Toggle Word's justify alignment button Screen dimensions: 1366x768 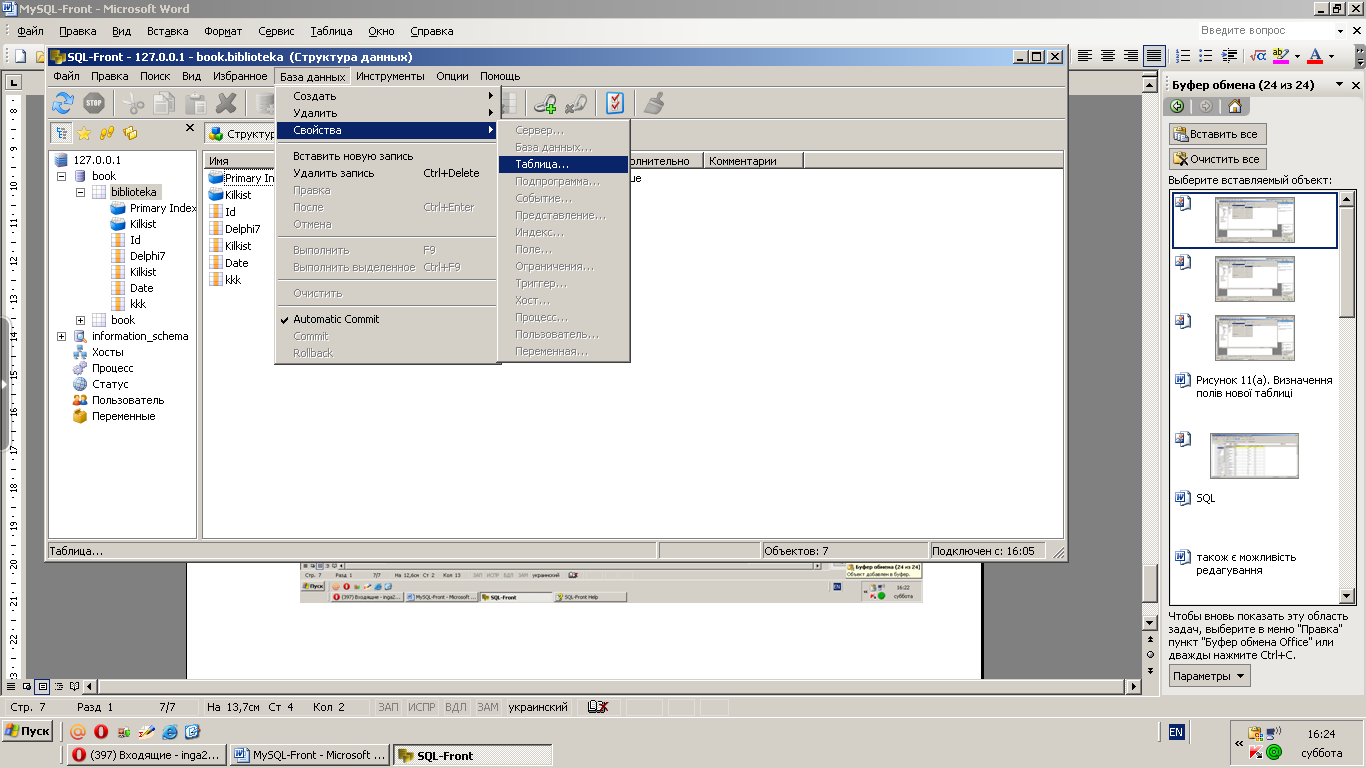pyautogui.click(x=1154, y=56)
